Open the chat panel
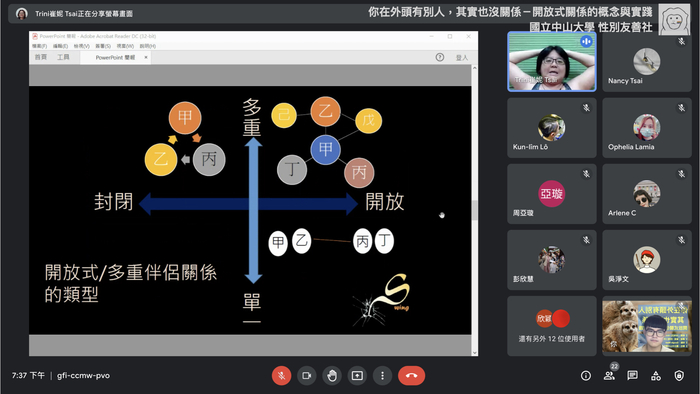 [x=633, y=376]
